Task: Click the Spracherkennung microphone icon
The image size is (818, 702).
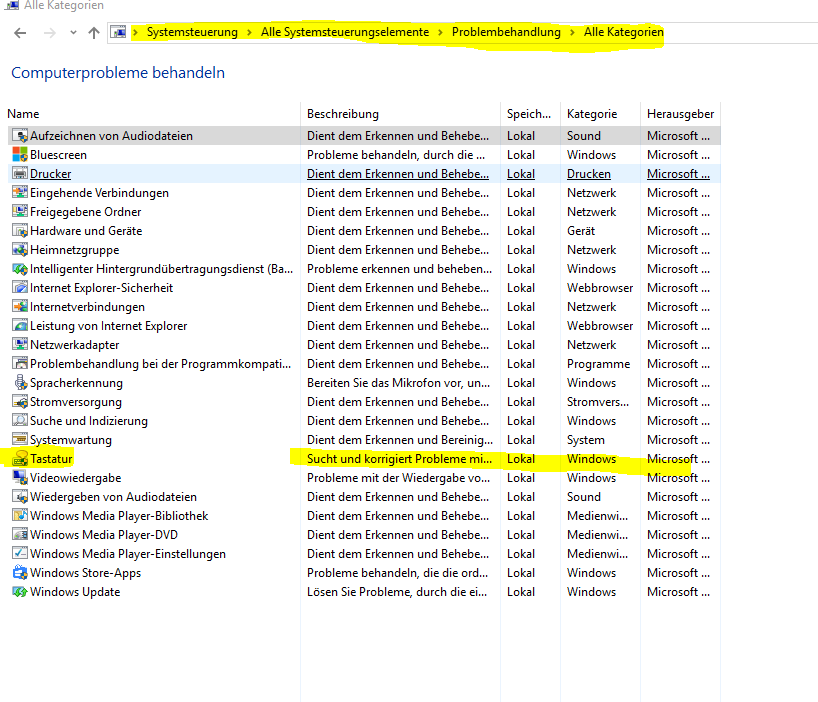Action: point(20,382)
